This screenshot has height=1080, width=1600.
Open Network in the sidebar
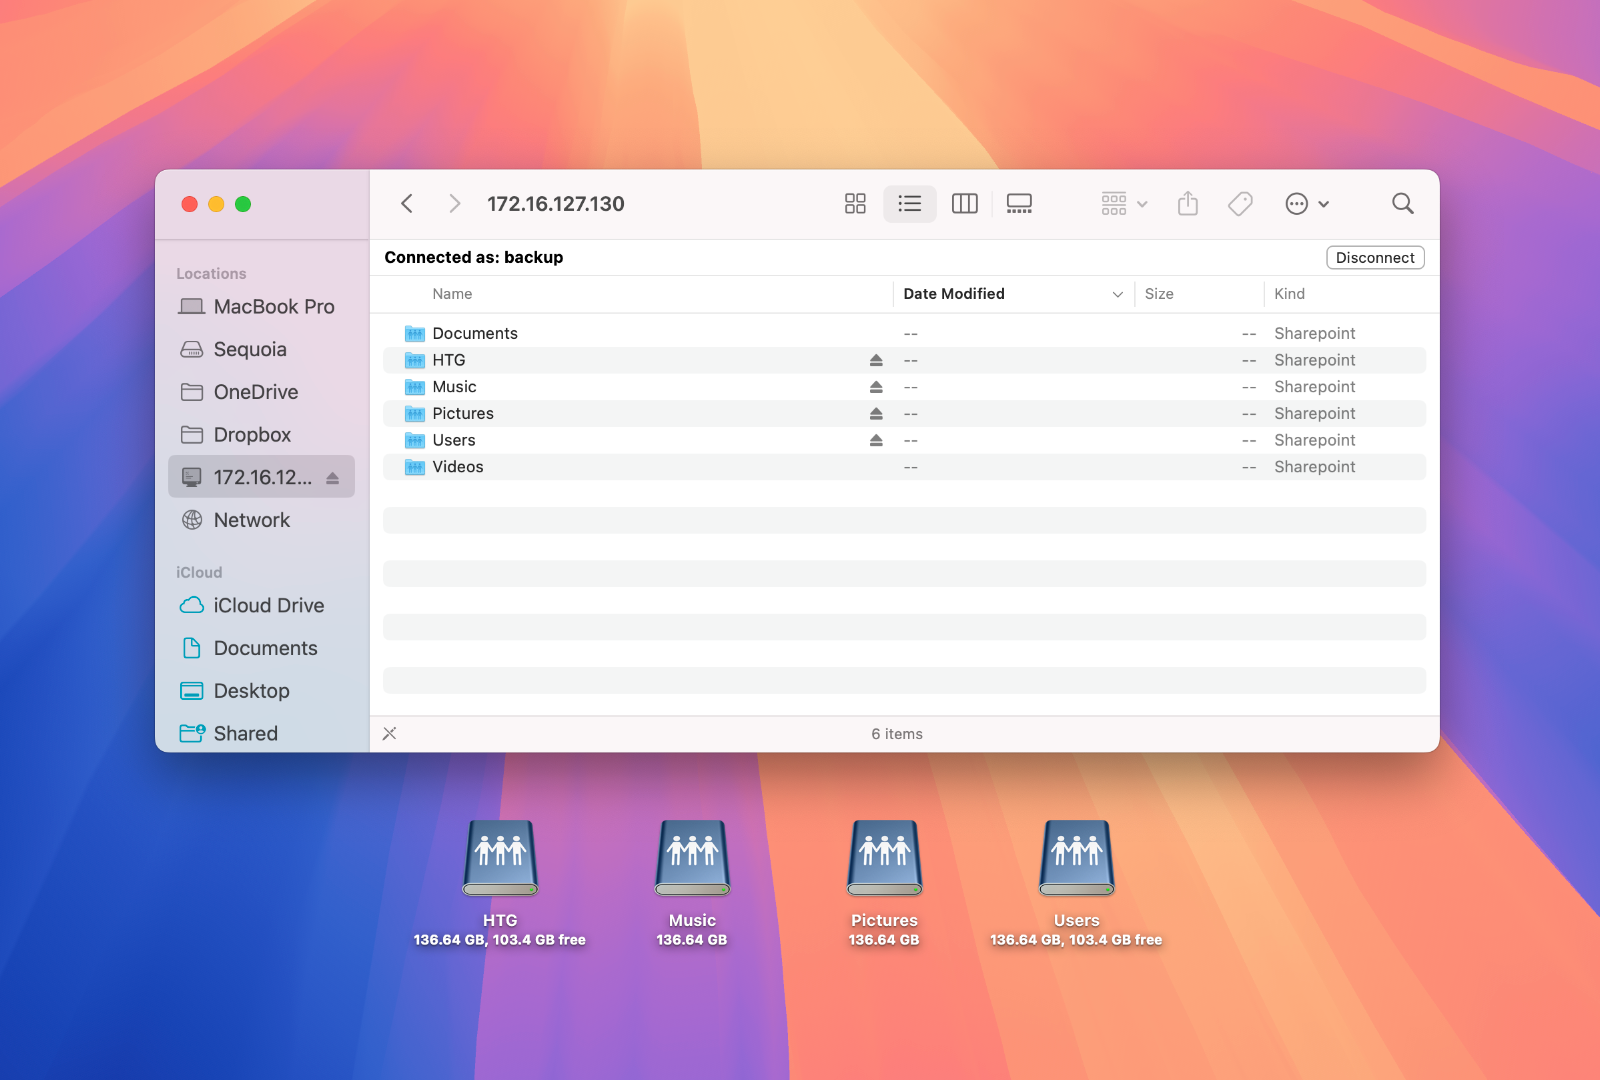pyautogui.click(x=251, y=520)
